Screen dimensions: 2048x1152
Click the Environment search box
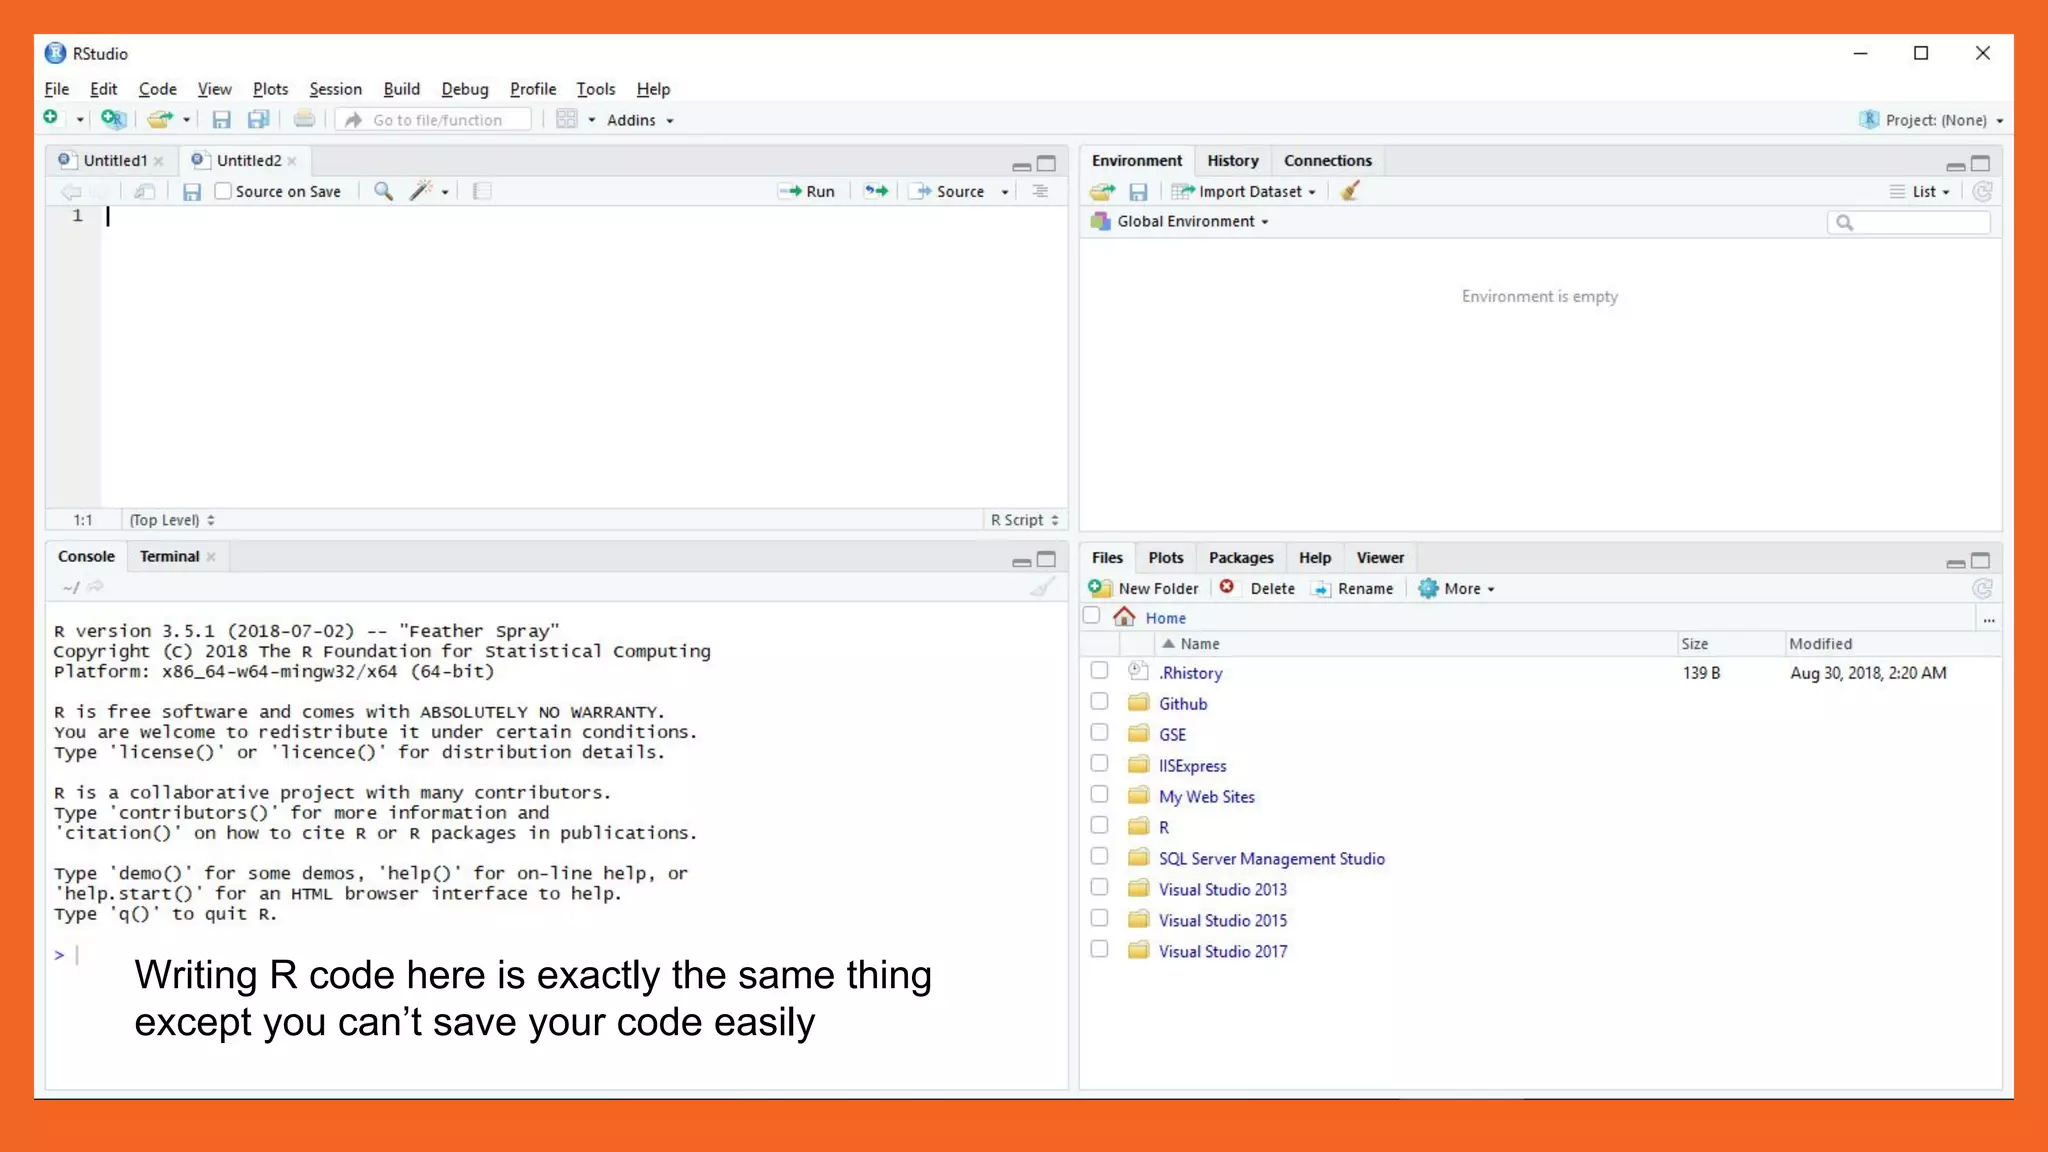pyautogui.click(x=1909, y=222)
